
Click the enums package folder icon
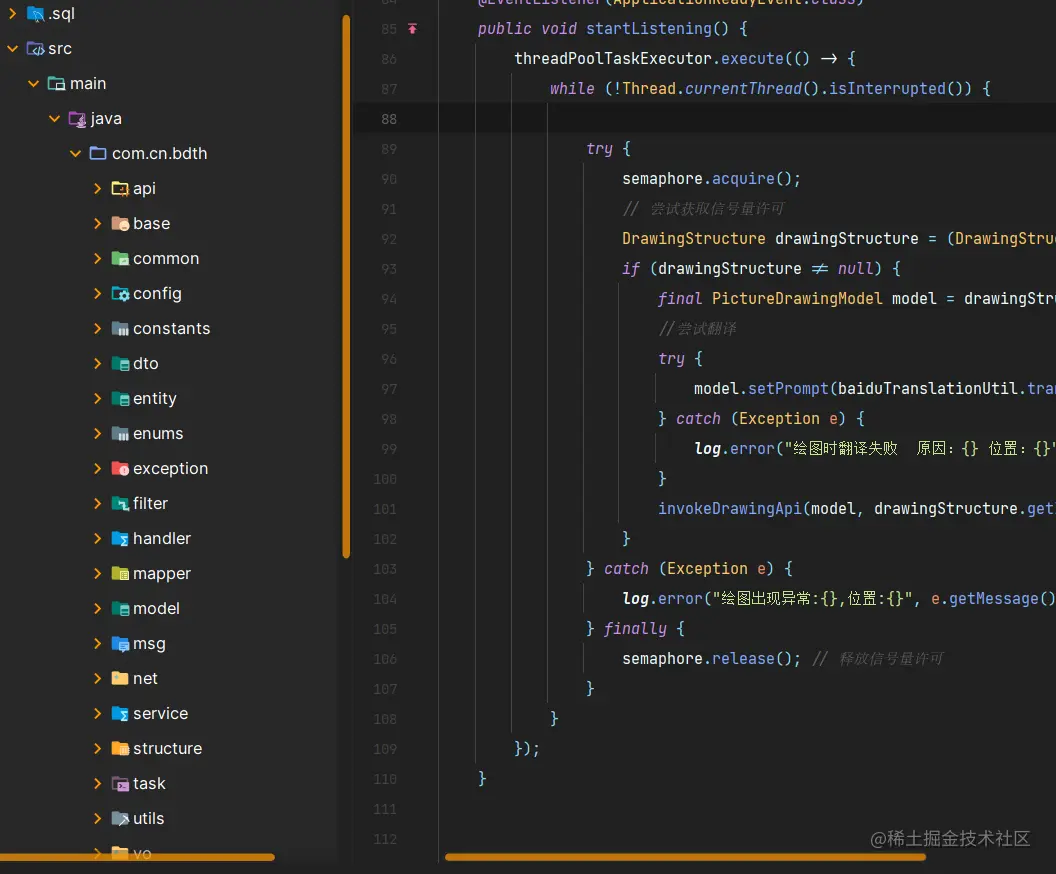click(x=120, y=434)
